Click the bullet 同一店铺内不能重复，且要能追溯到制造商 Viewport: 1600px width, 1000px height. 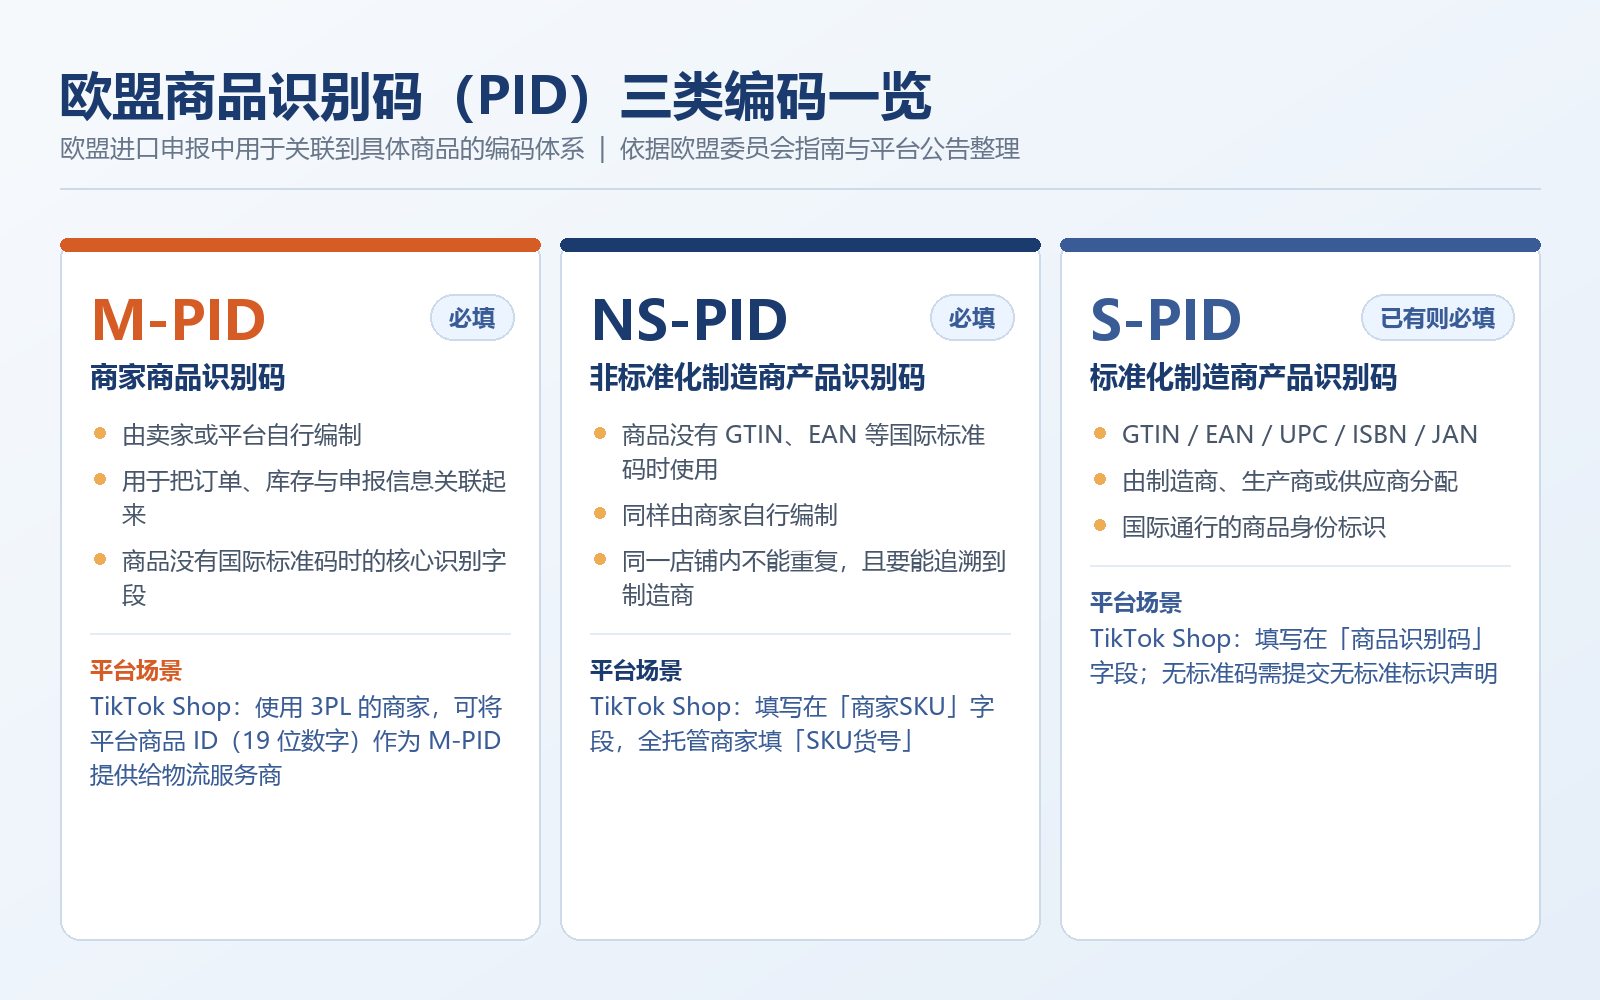point(814,578)
